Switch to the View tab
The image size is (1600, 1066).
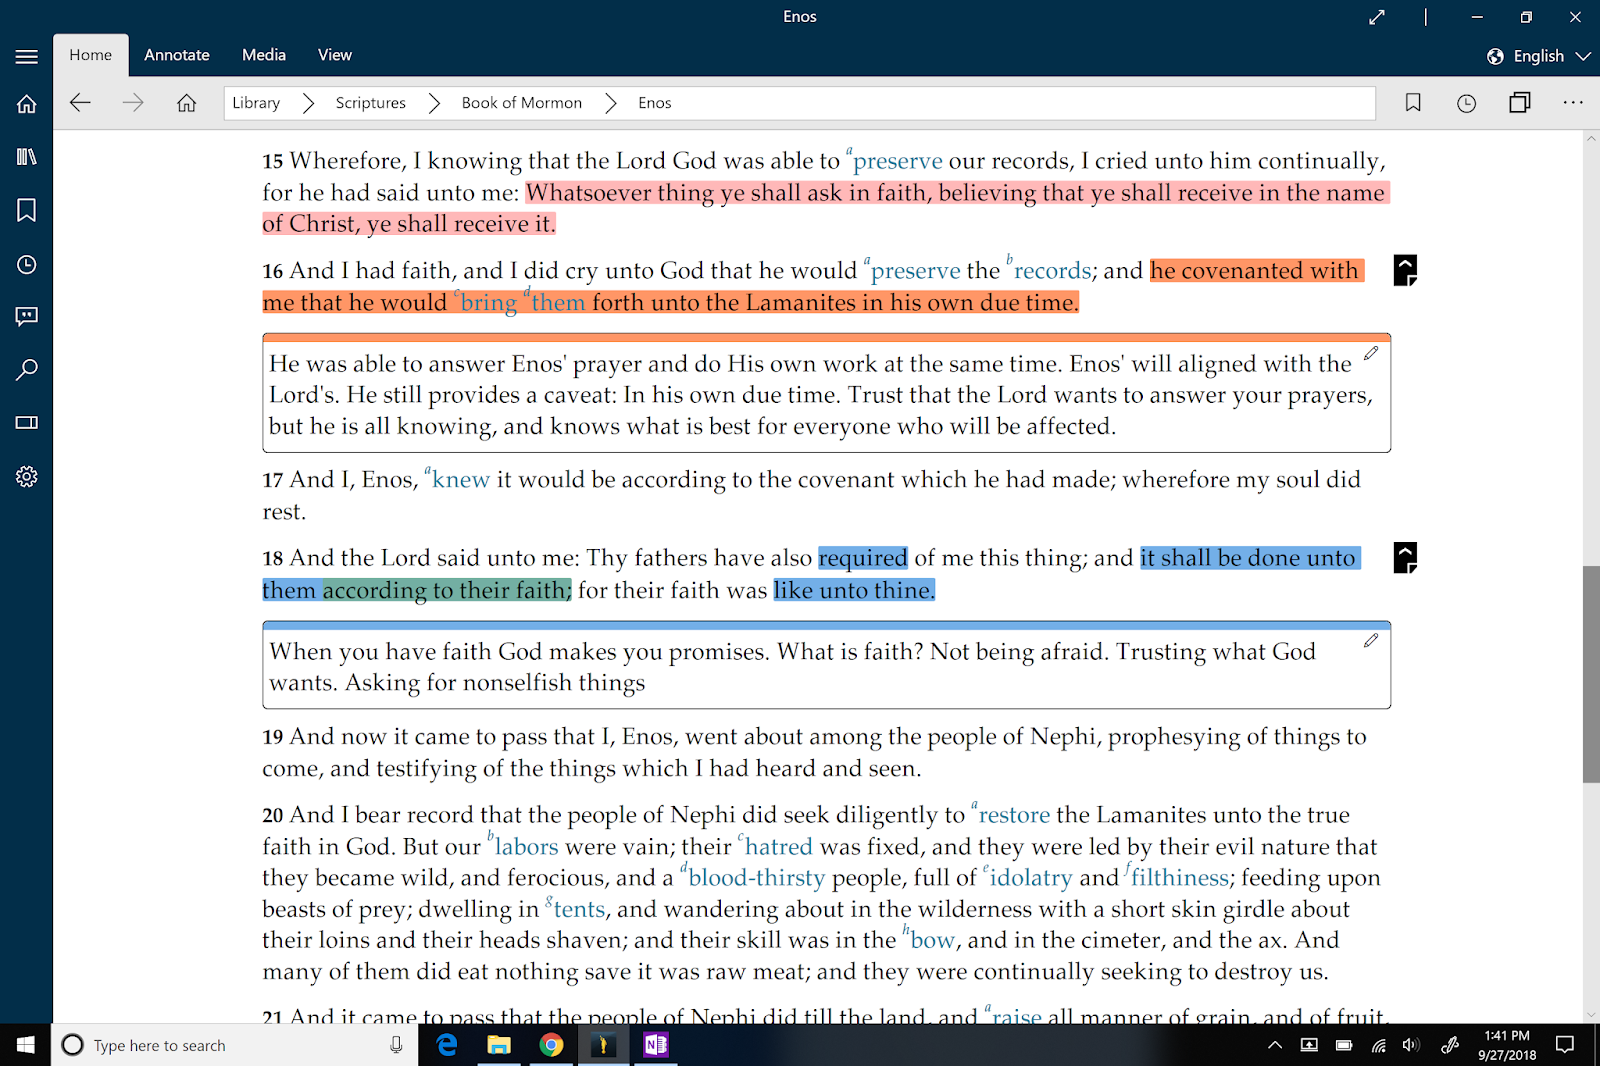click(335, 55)
